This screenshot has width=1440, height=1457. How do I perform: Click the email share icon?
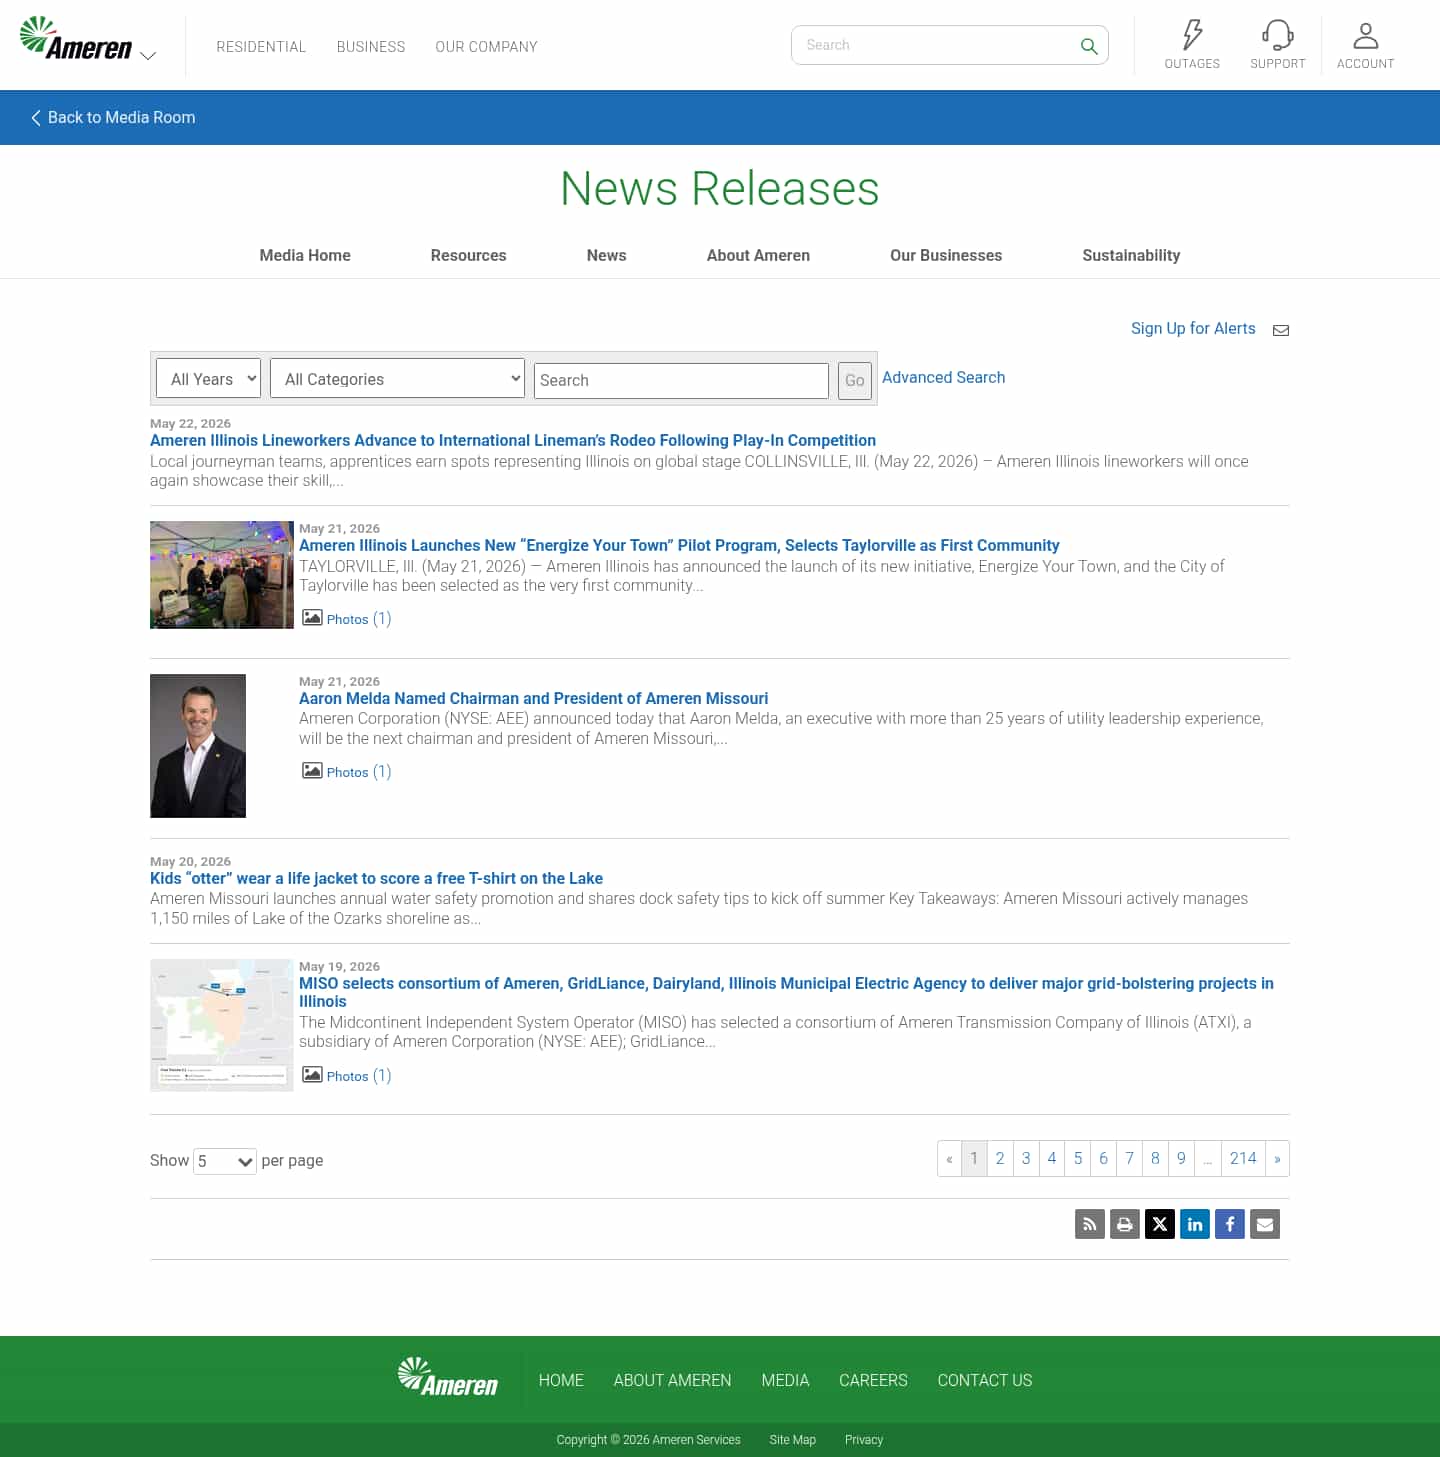1265,1224
